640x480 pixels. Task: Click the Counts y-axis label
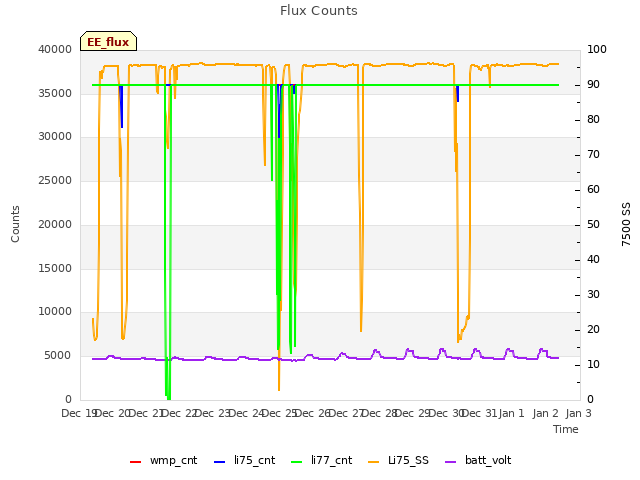[x=15, y=224]
